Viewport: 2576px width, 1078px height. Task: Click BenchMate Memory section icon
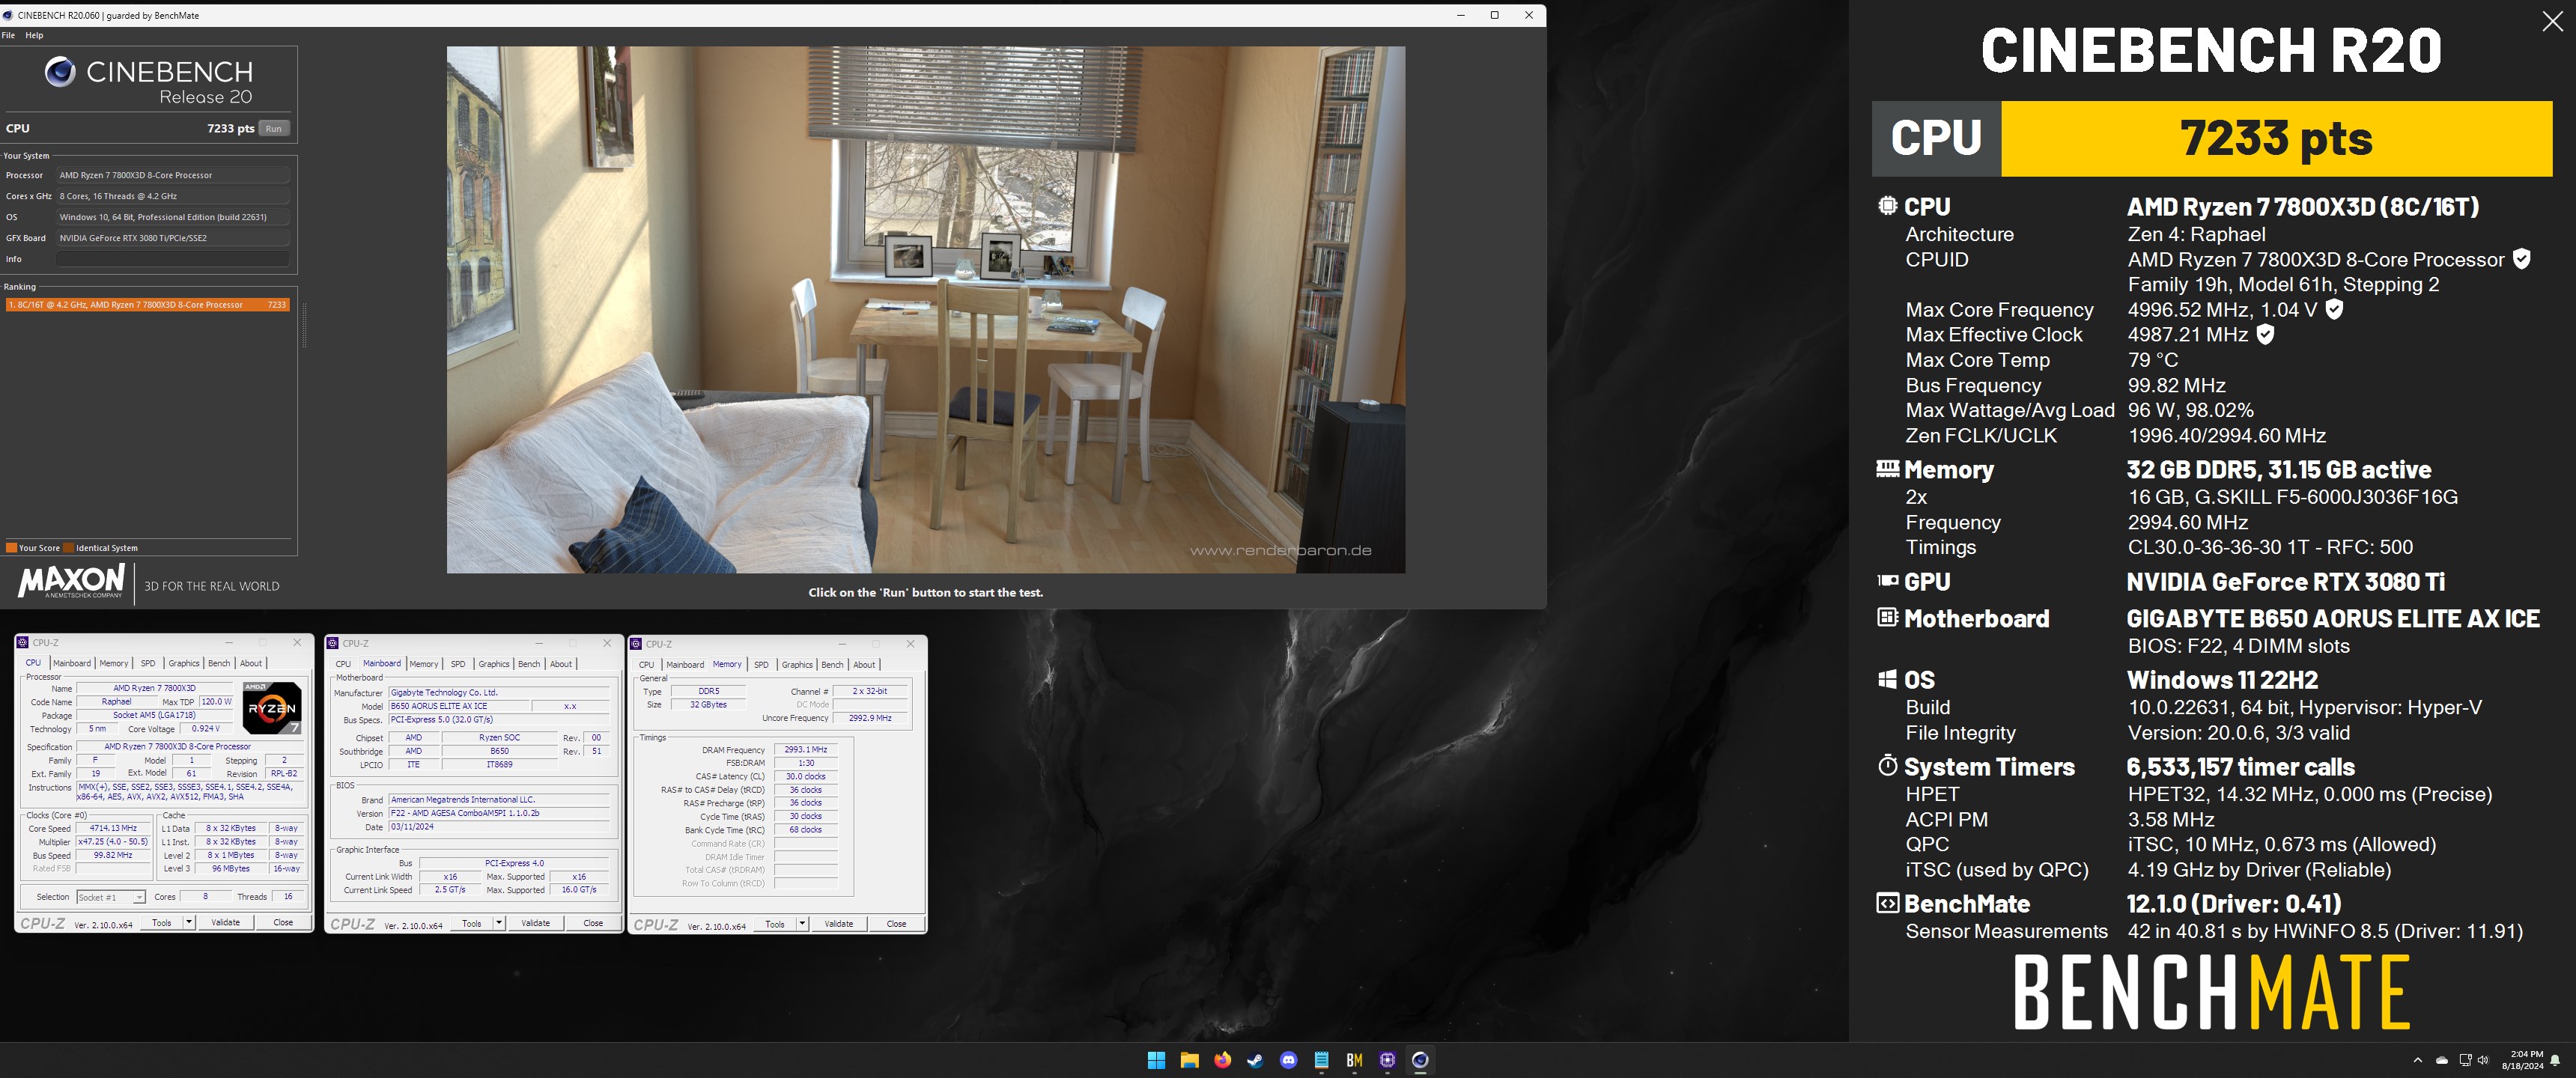coord(1887,468)
